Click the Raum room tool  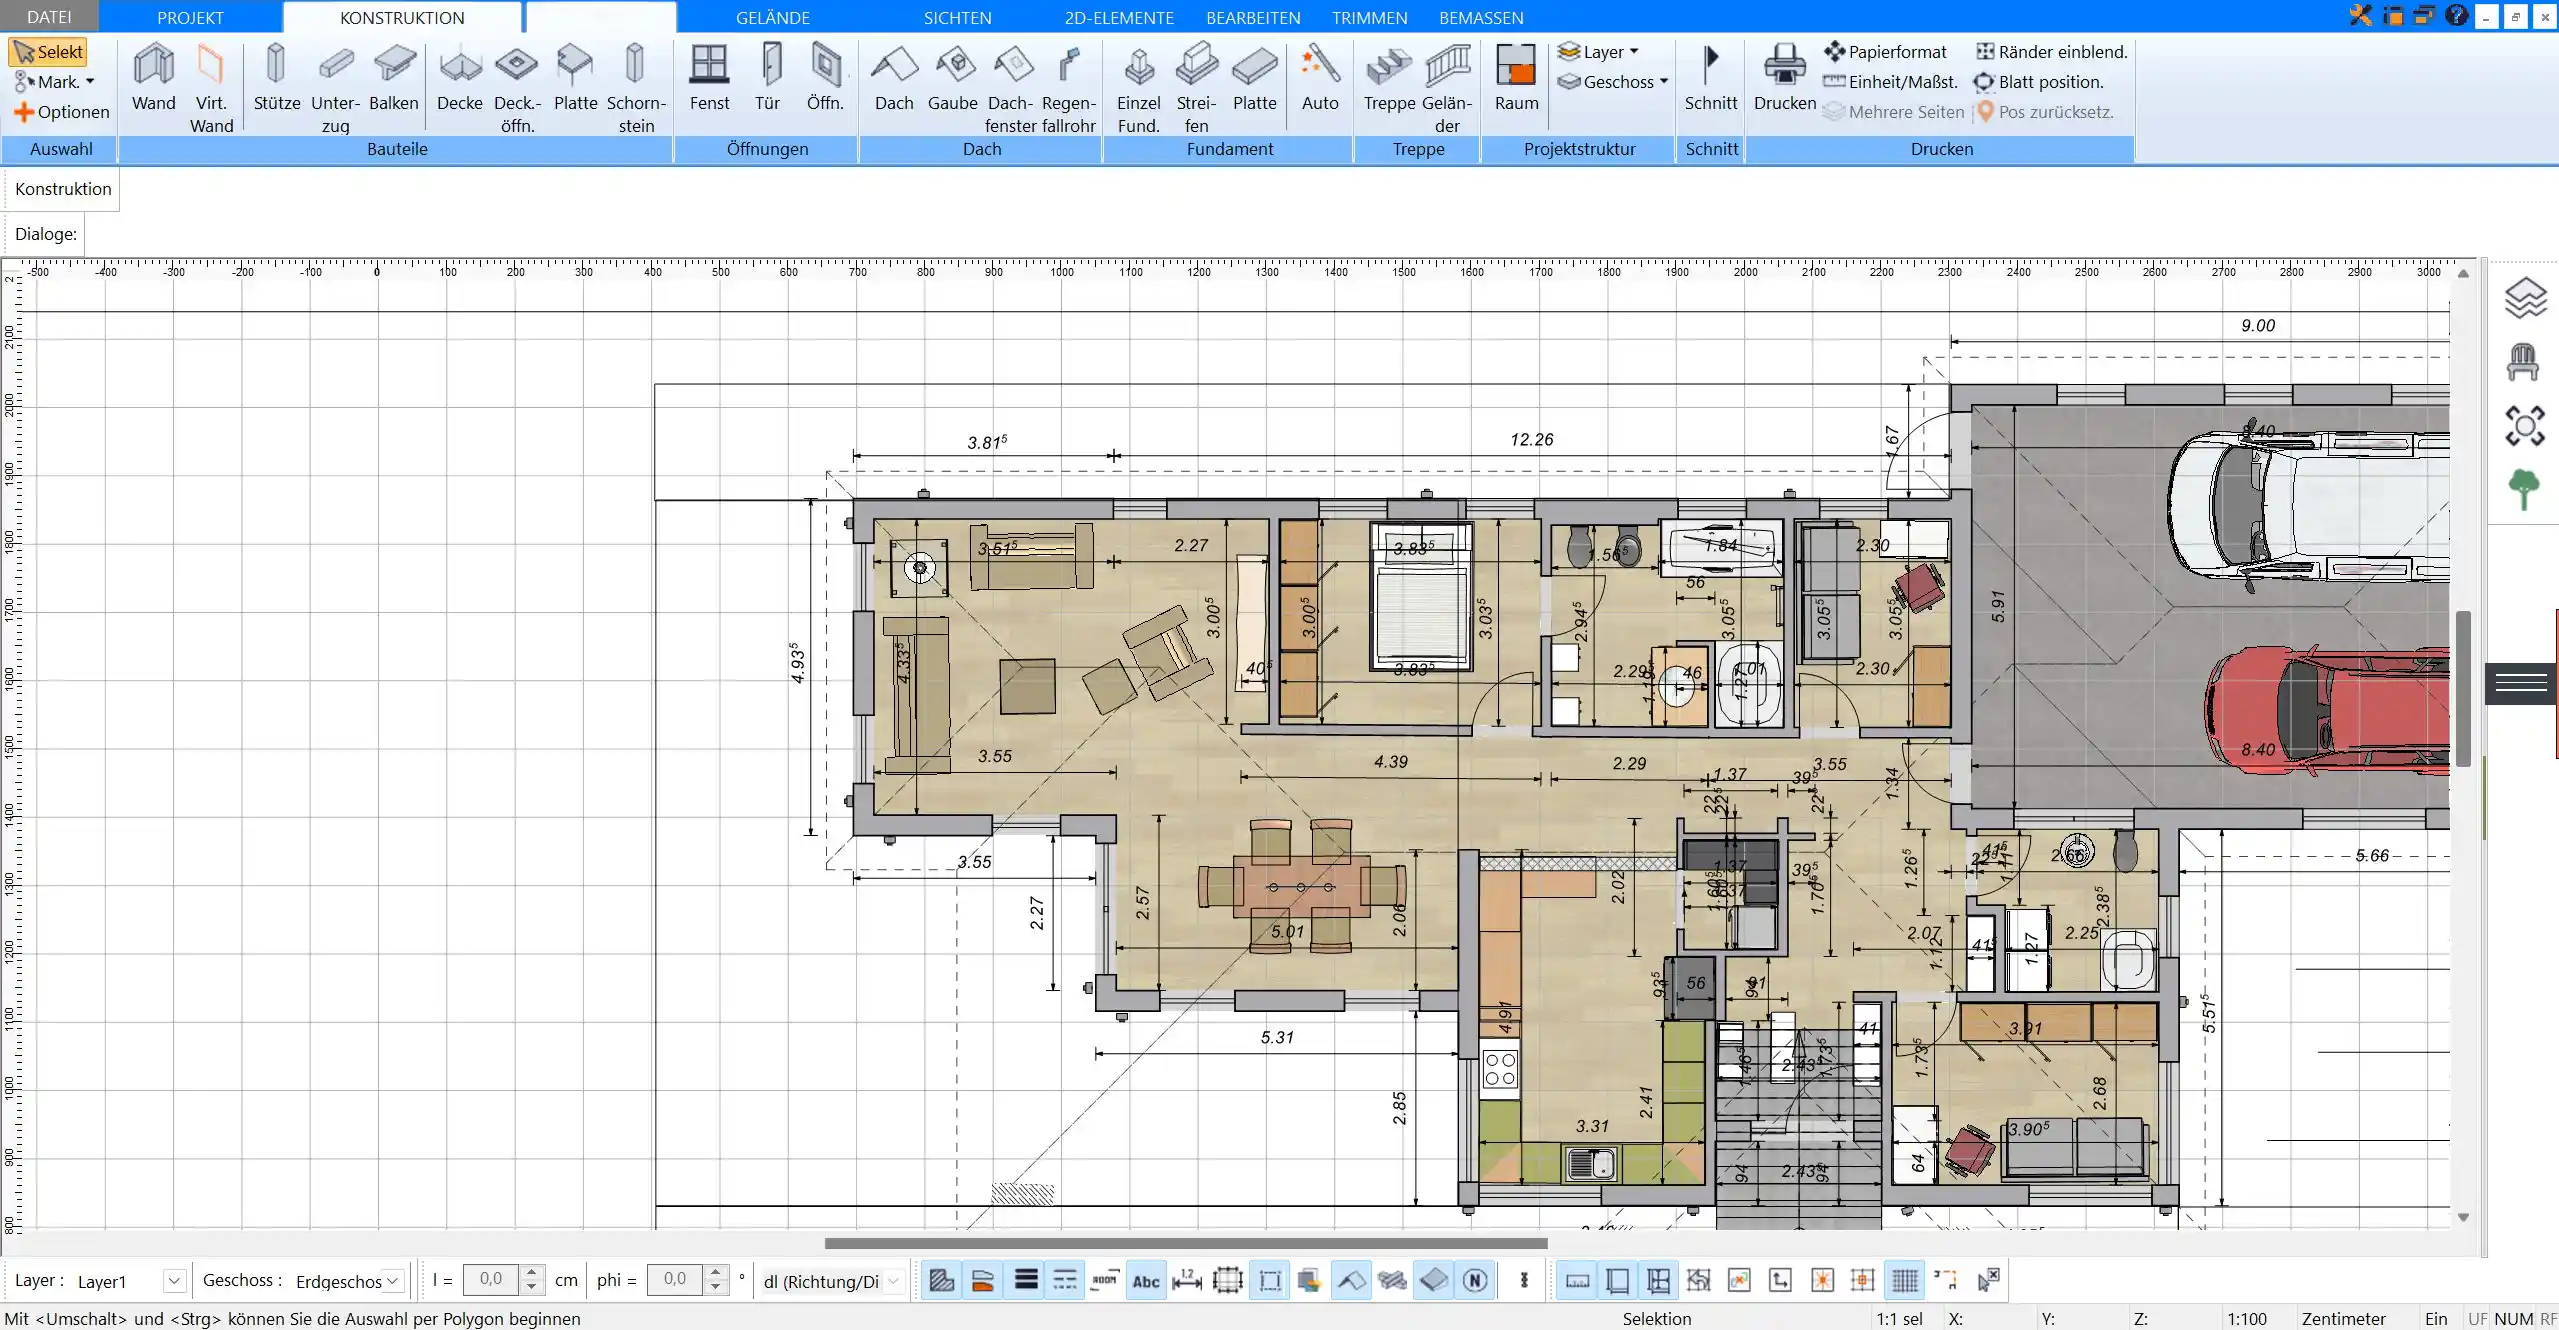click(x=1516, y=78)
